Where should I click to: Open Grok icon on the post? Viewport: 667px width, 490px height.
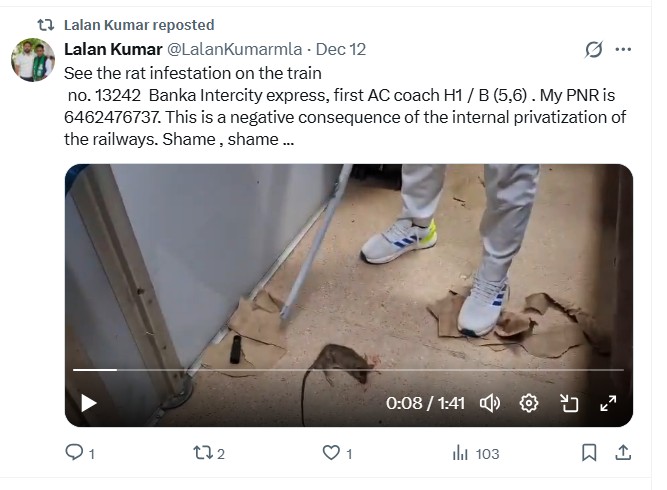pyautogui.click(x=593, y=49)
